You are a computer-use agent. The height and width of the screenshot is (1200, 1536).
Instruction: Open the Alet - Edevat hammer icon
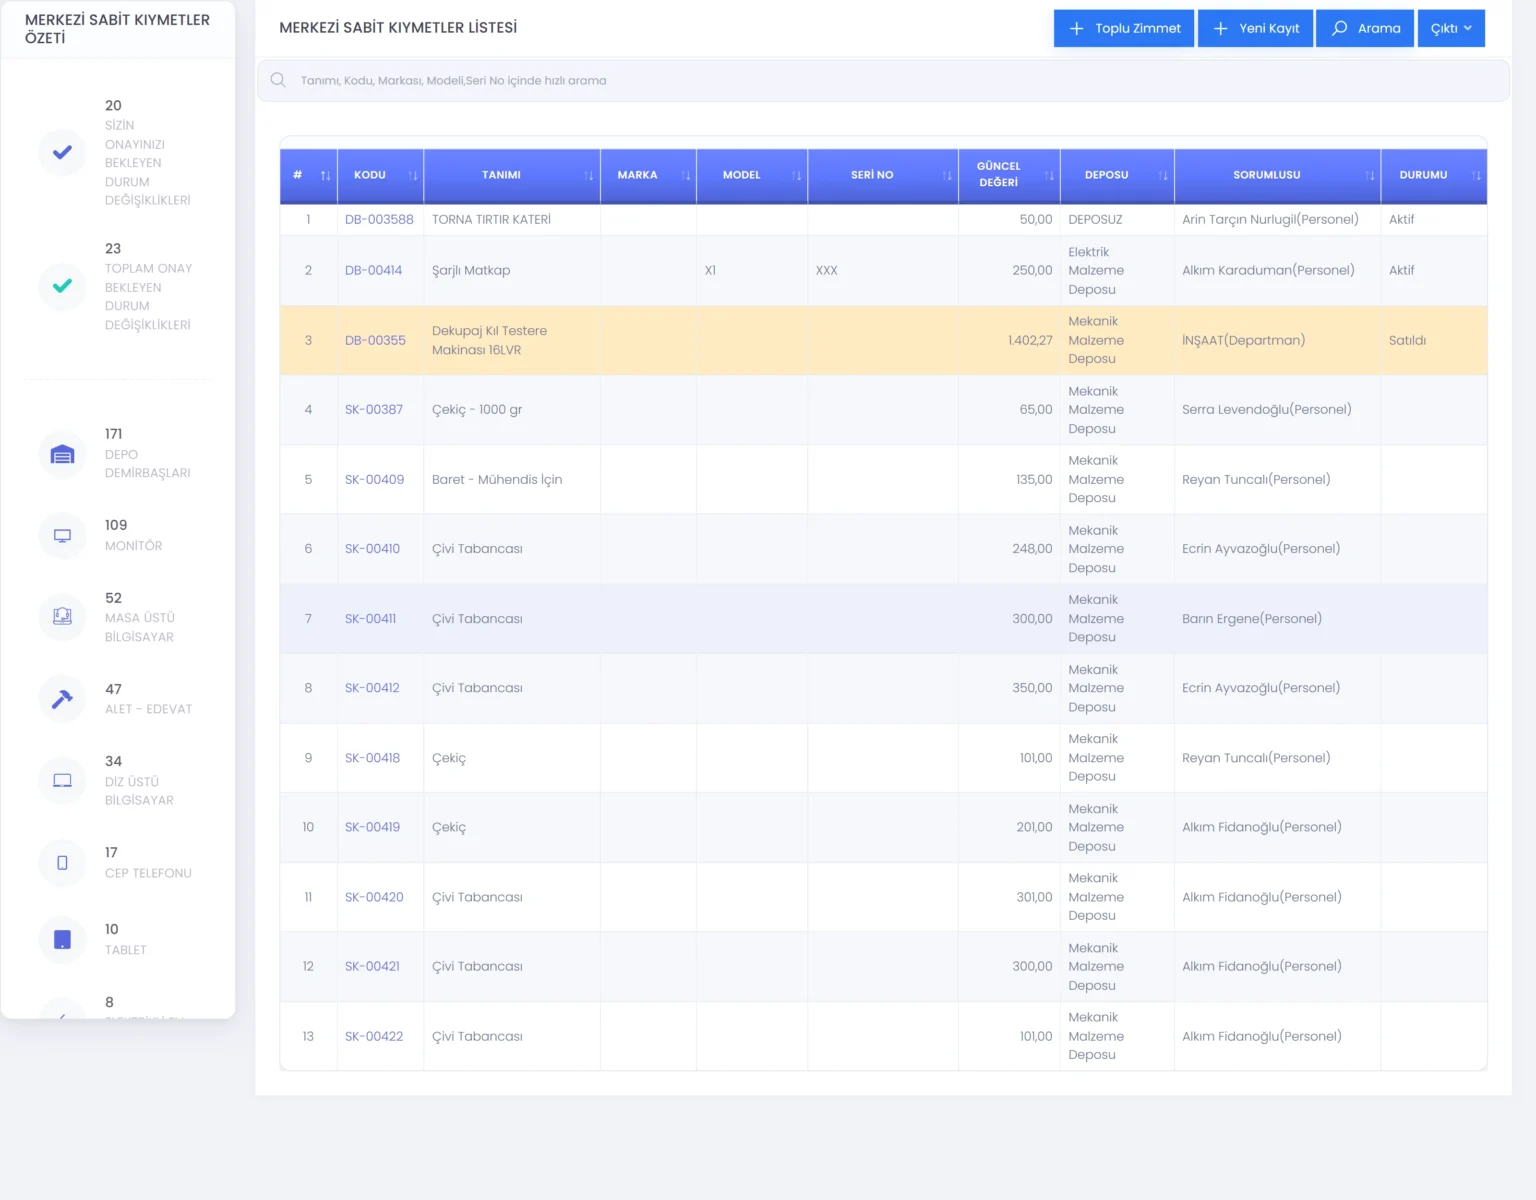[62, 699]
